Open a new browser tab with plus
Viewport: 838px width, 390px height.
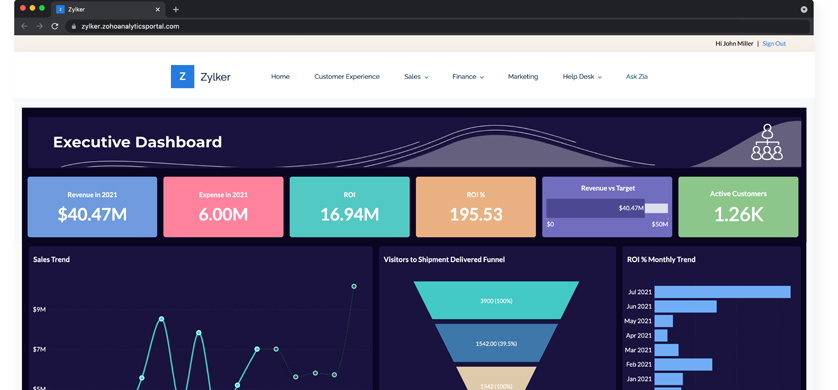pos(176,10)
